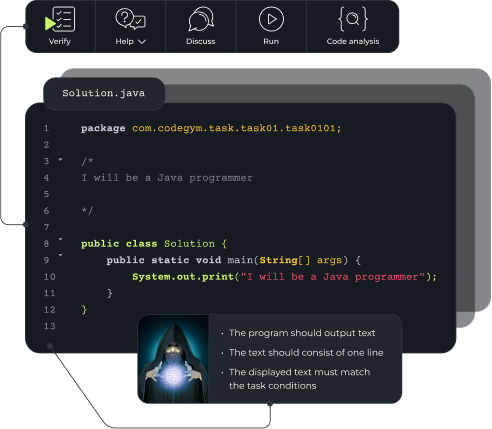Run the code with the play icon
Image resolution: width=492 pixels, height=429 pixels.
(271, 19)
